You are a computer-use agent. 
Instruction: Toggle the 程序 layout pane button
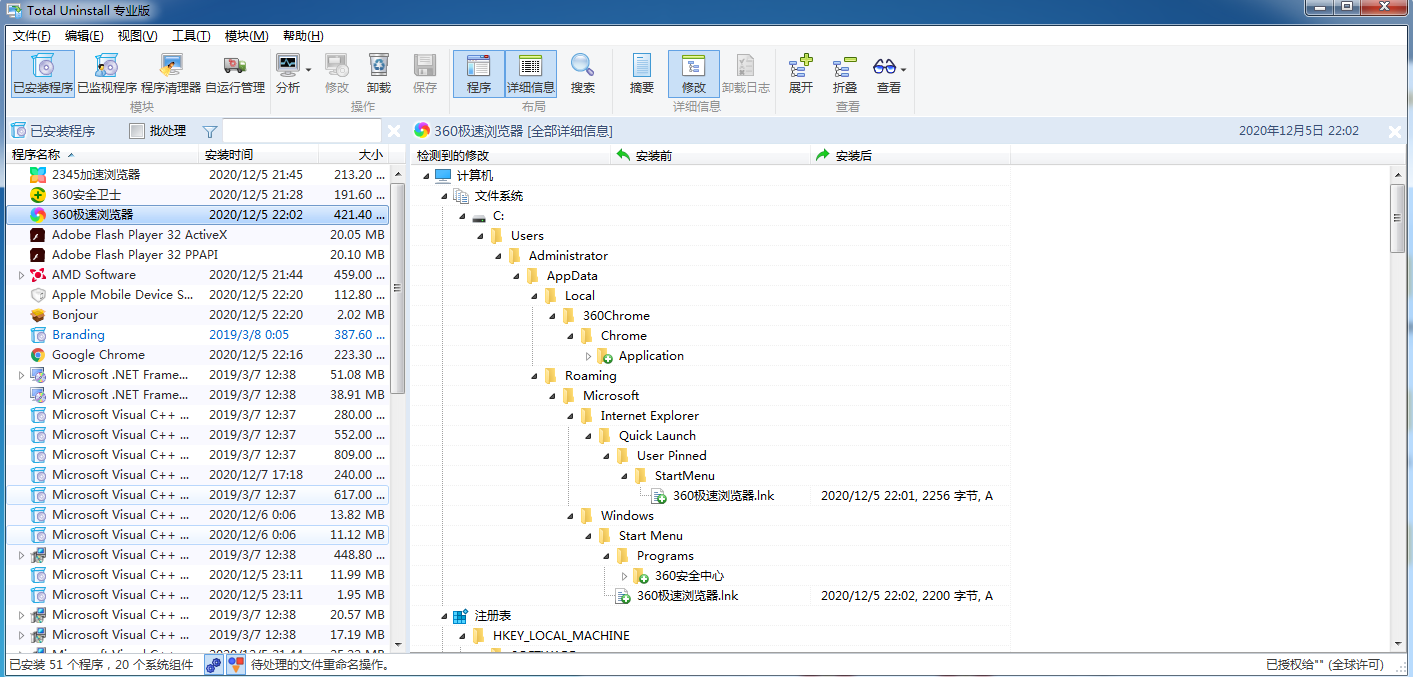[x=479, y=74]
